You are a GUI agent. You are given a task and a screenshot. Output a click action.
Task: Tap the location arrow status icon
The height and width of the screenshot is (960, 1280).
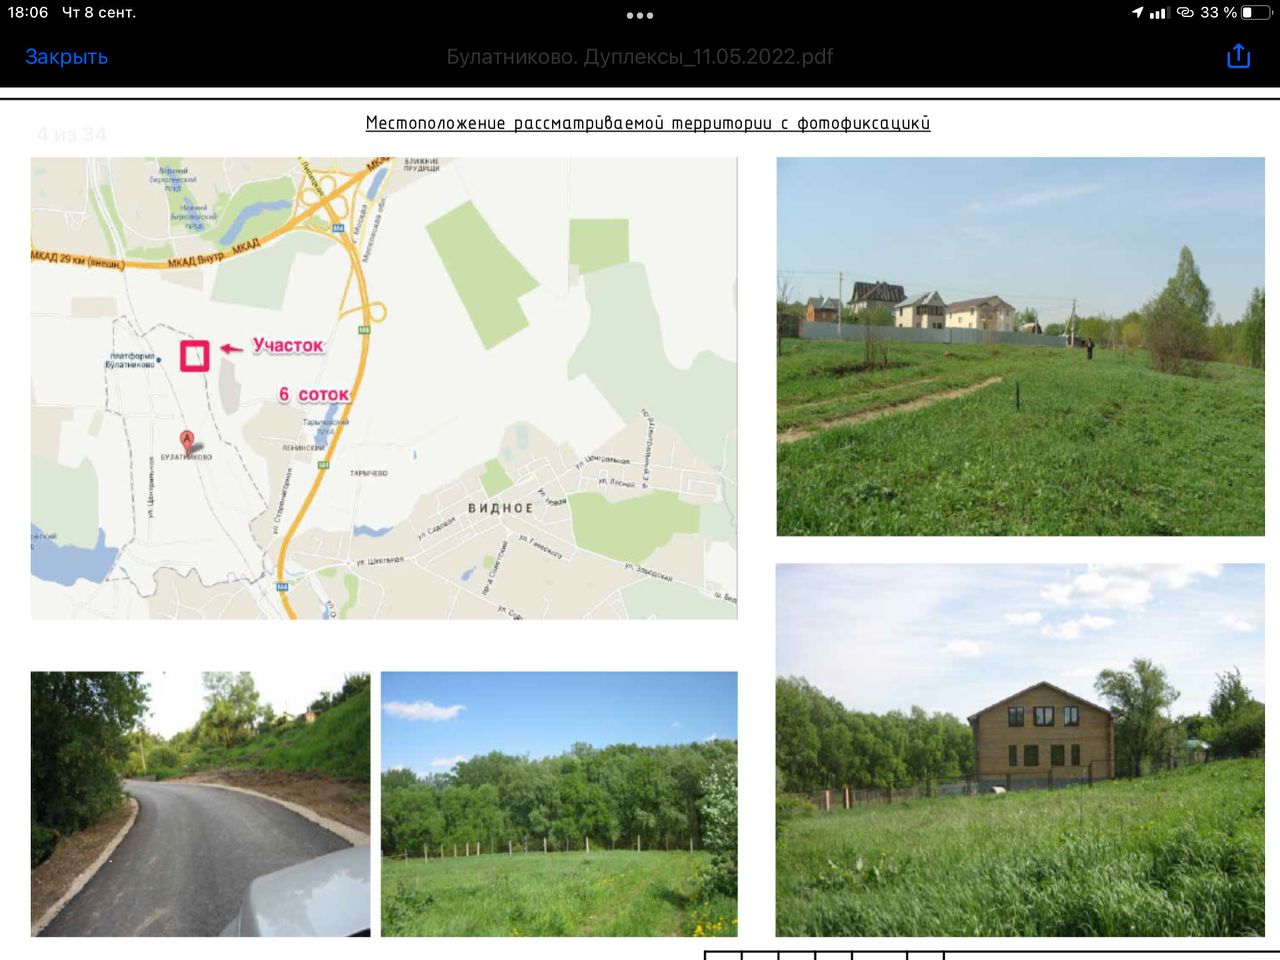click(1137, 13)
